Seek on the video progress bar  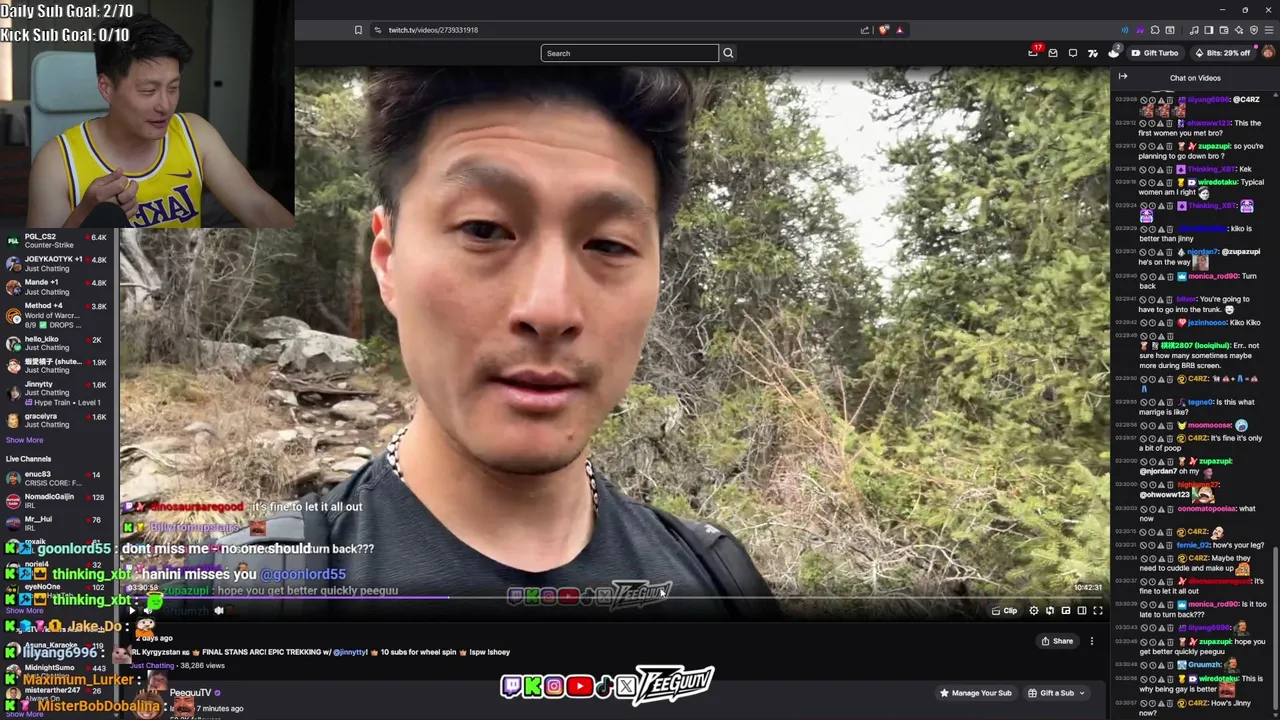pyautogui.click(x=615, y=599)
